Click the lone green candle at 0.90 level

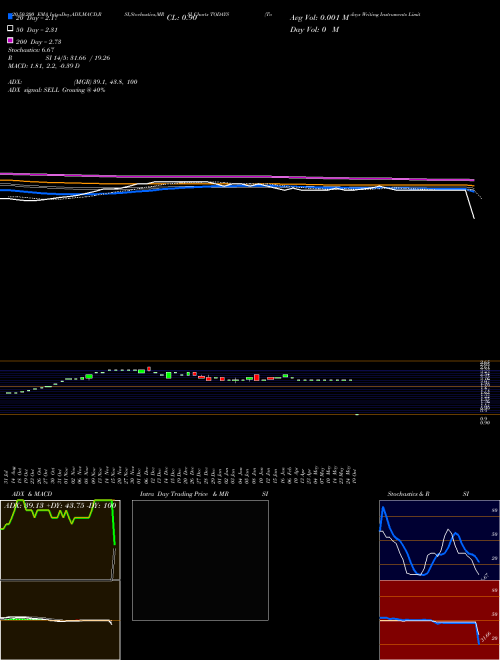(x=357, y=415)
